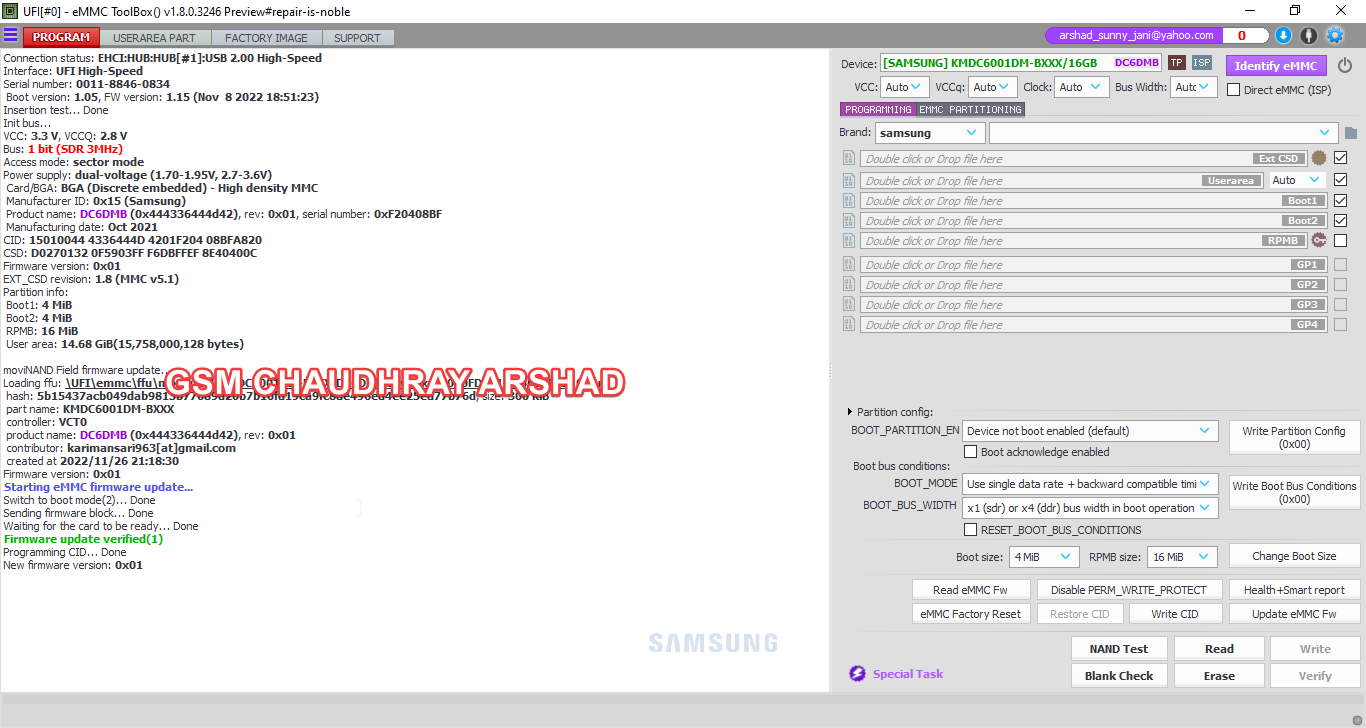Viewport: 1366px width, 728px height.
Task: Open the BOOT_MODE dropdown
Action: [1090, 484]
